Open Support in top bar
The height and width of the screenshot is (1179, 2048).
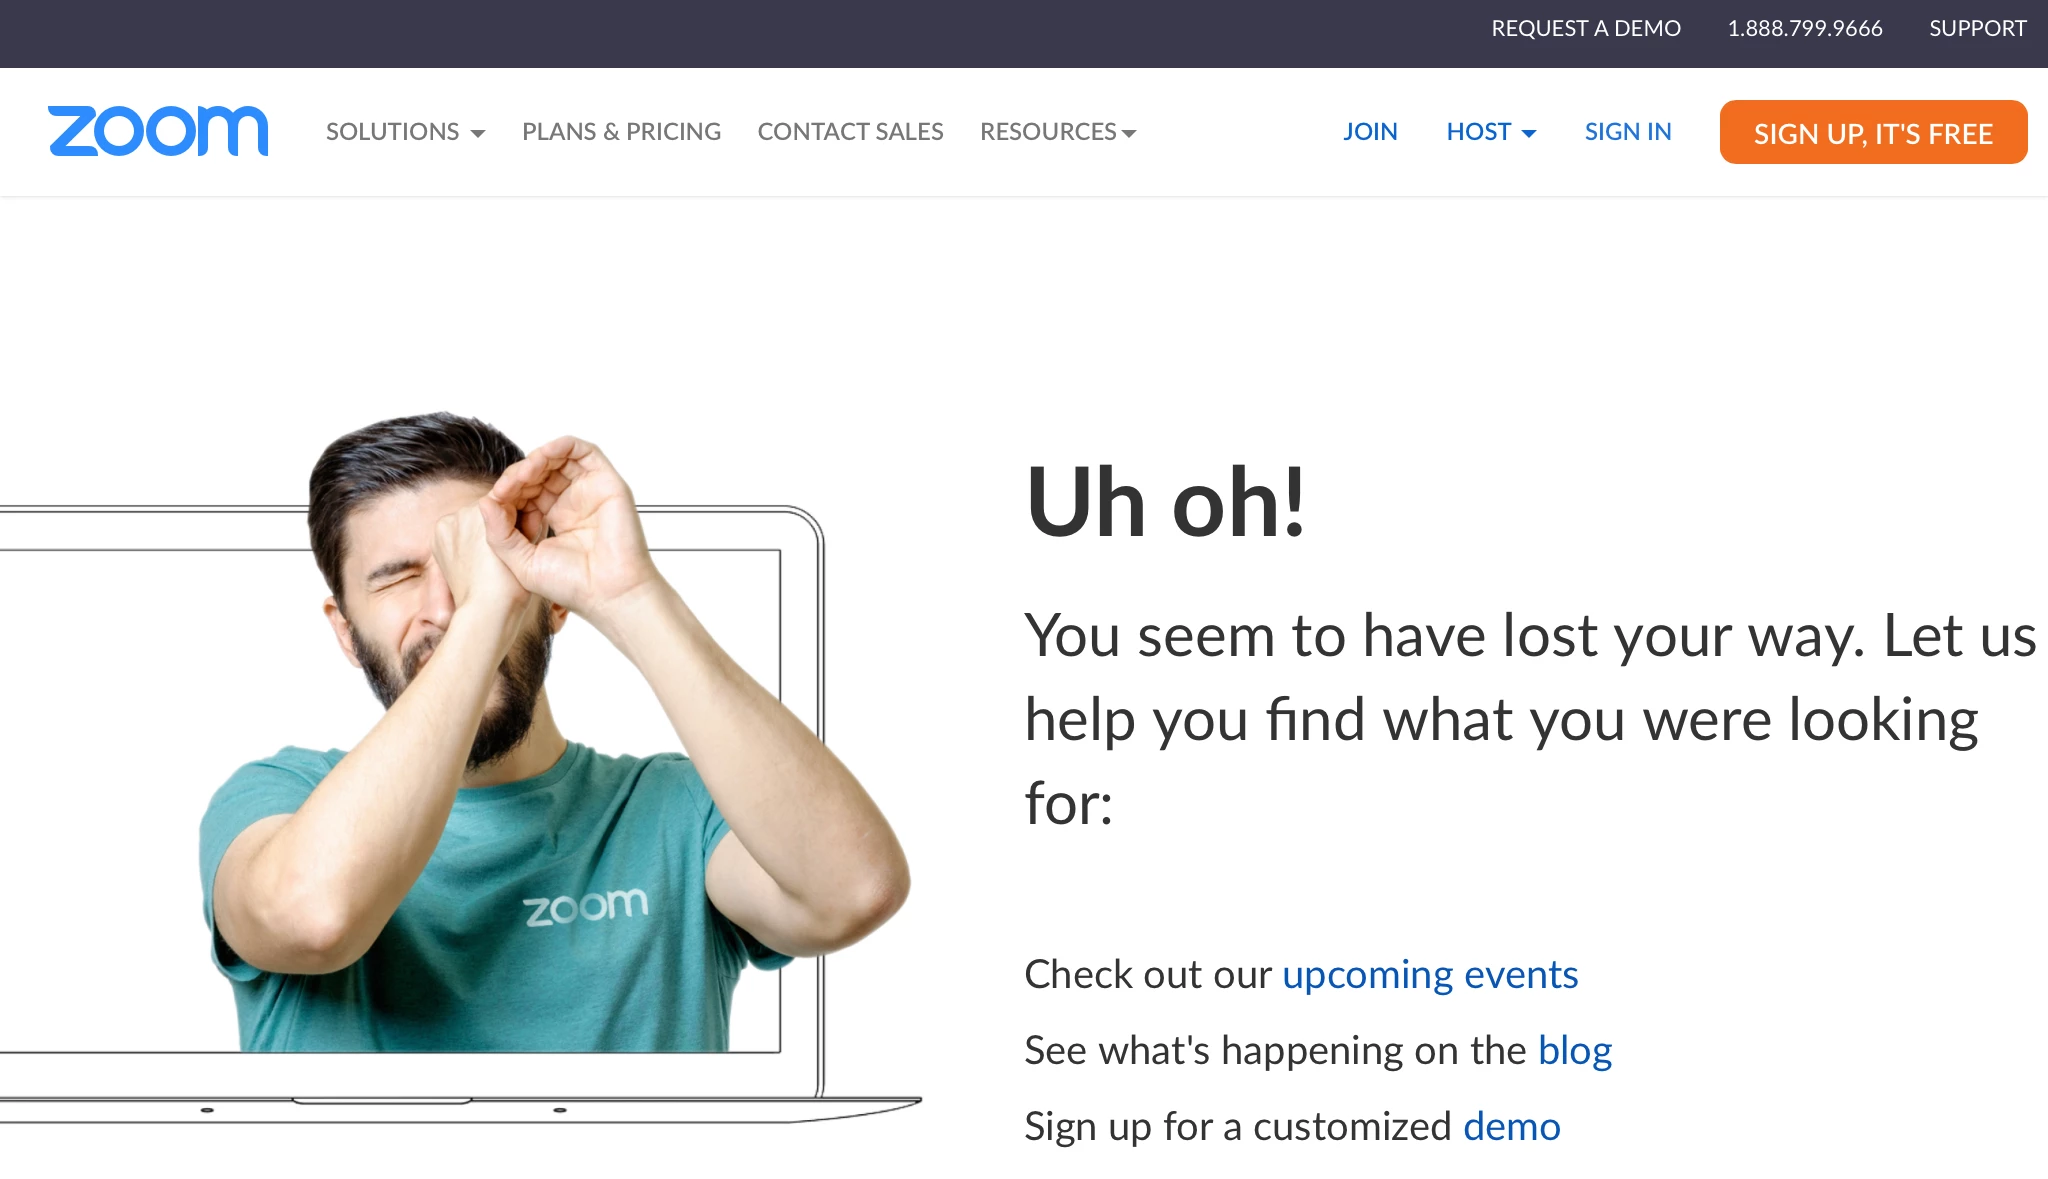click(x=1977, y=28)
